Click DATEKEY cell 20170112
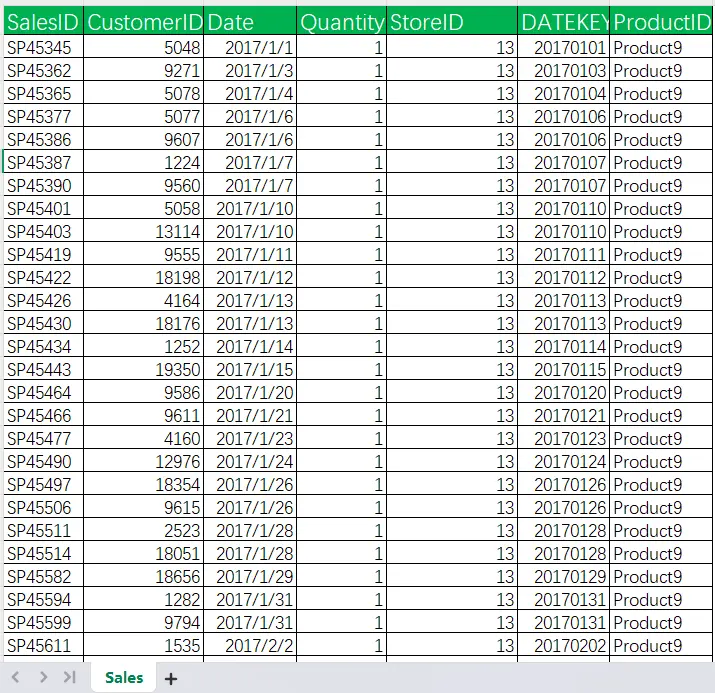Image resolution: width=715 pixels, height=693 pixels. tap(564, 276)
